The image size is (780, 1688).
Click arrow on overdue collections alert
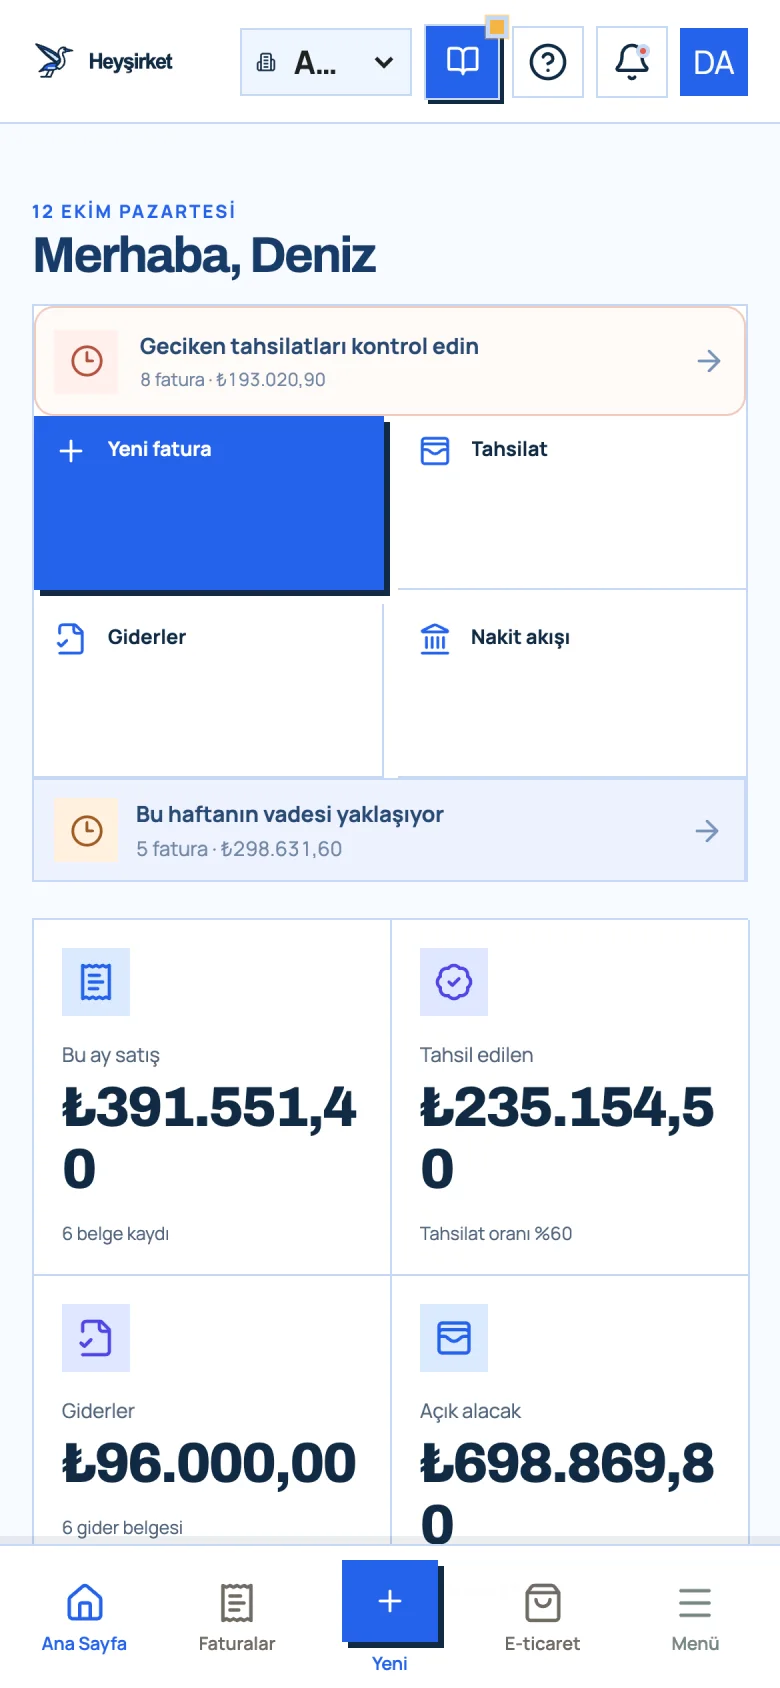point(709,361)
